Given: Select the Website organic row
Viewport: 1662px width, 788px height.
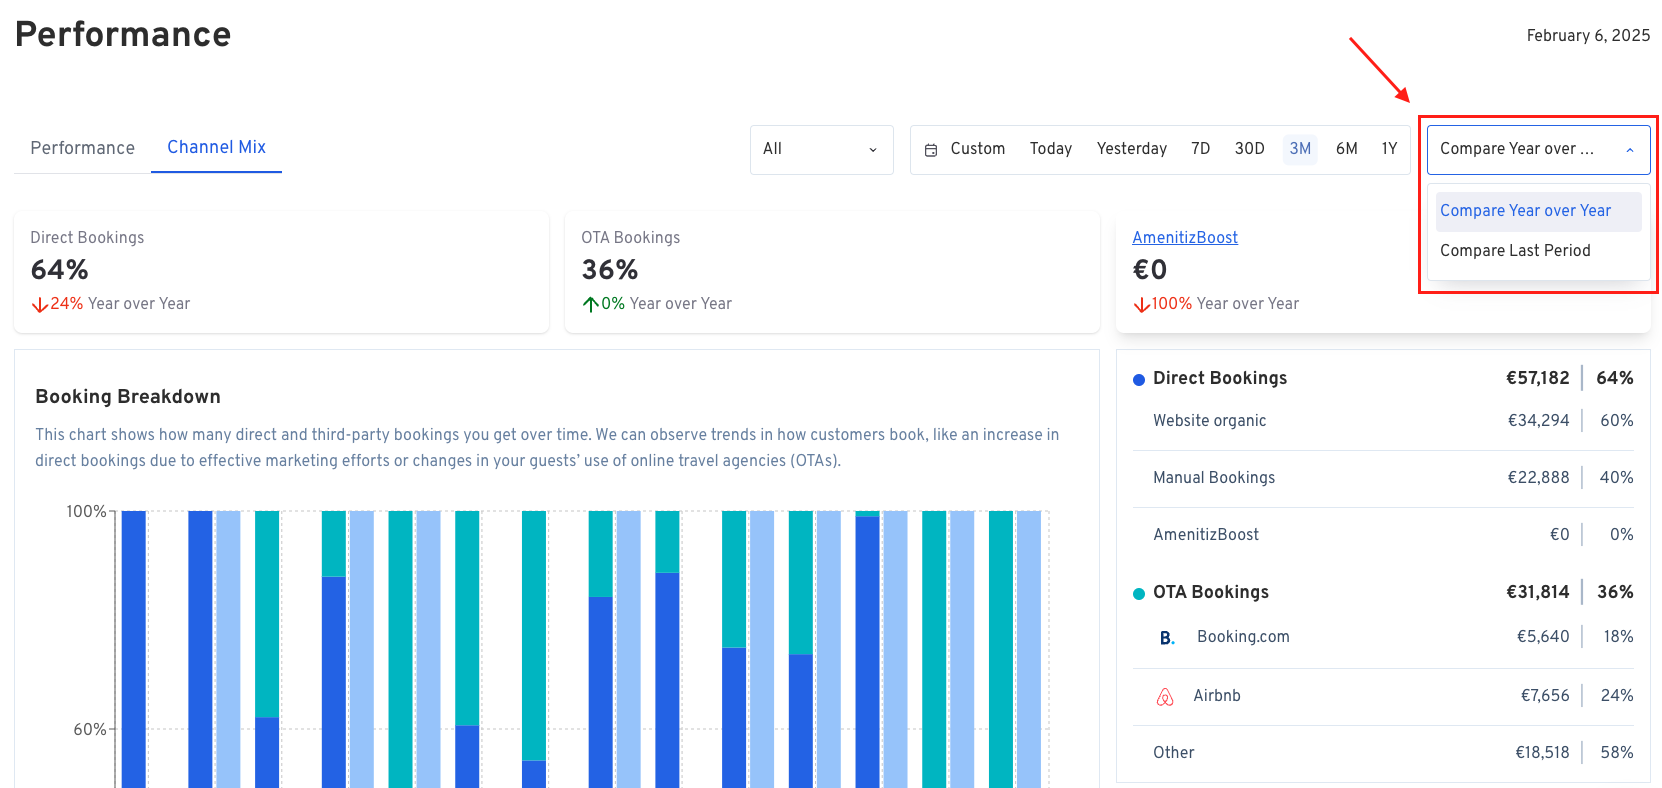Looking at the screenshot, I should pyautogui.click(x=1383, y=421).
